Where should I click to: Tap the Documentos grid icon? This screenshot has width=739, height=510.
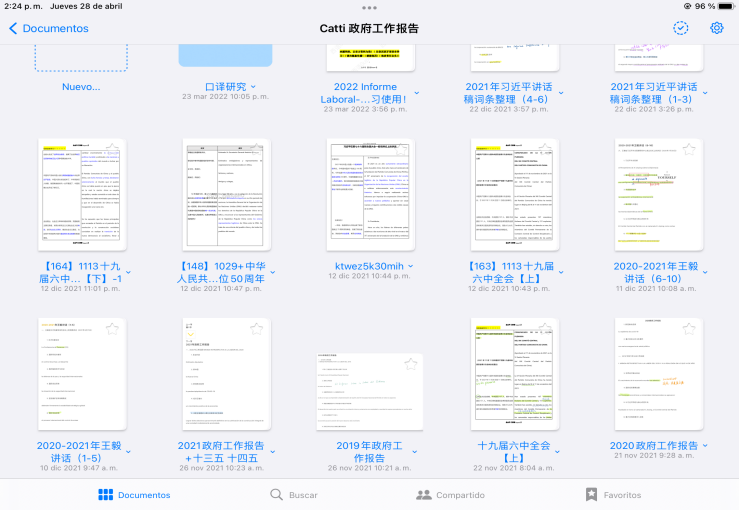pyautogui.click(x=105, y=495)
